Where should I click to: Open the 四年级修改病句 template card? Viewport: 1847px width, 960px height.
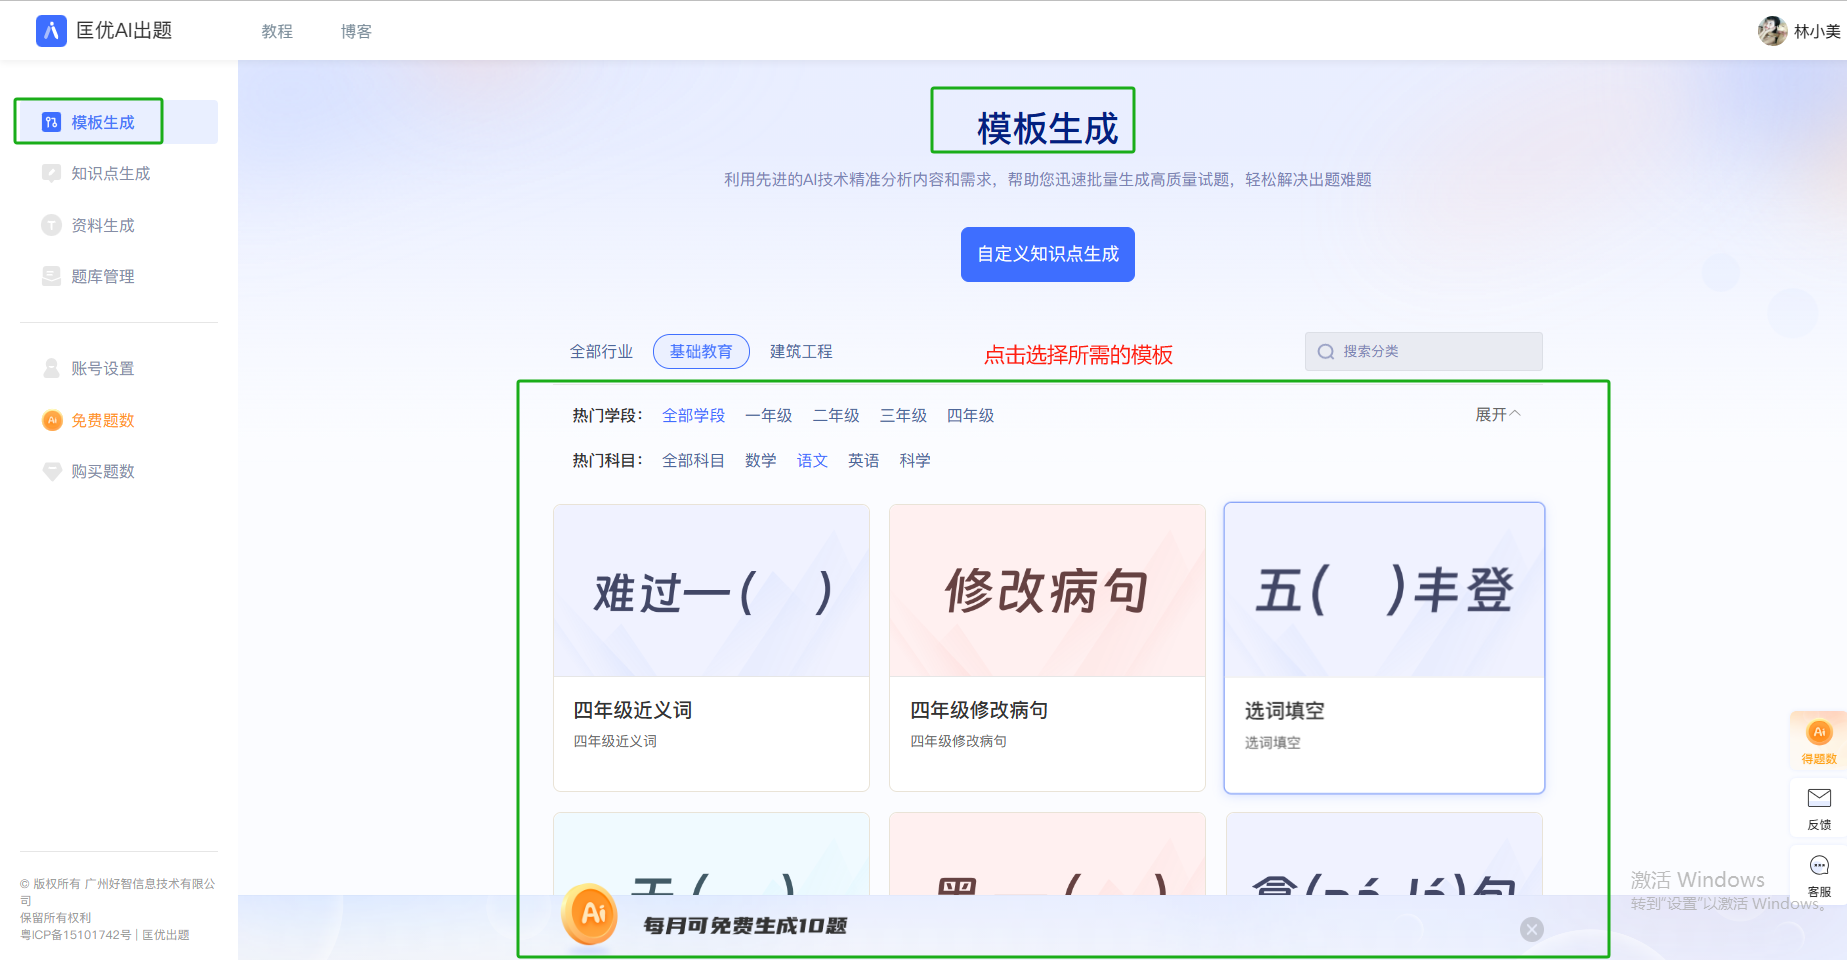point(1047,648)
